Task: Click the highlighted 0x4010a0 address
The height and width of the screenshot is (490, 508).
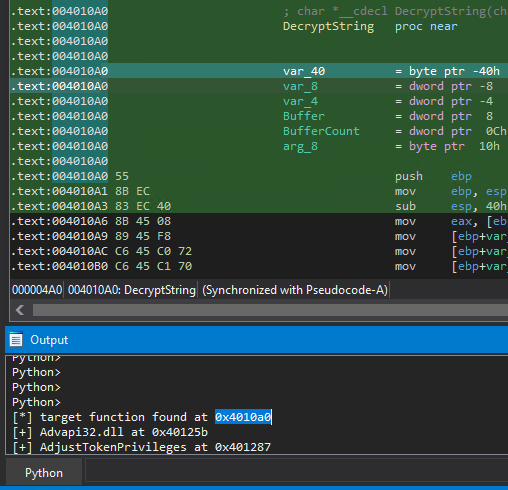Action: [243, 417]
